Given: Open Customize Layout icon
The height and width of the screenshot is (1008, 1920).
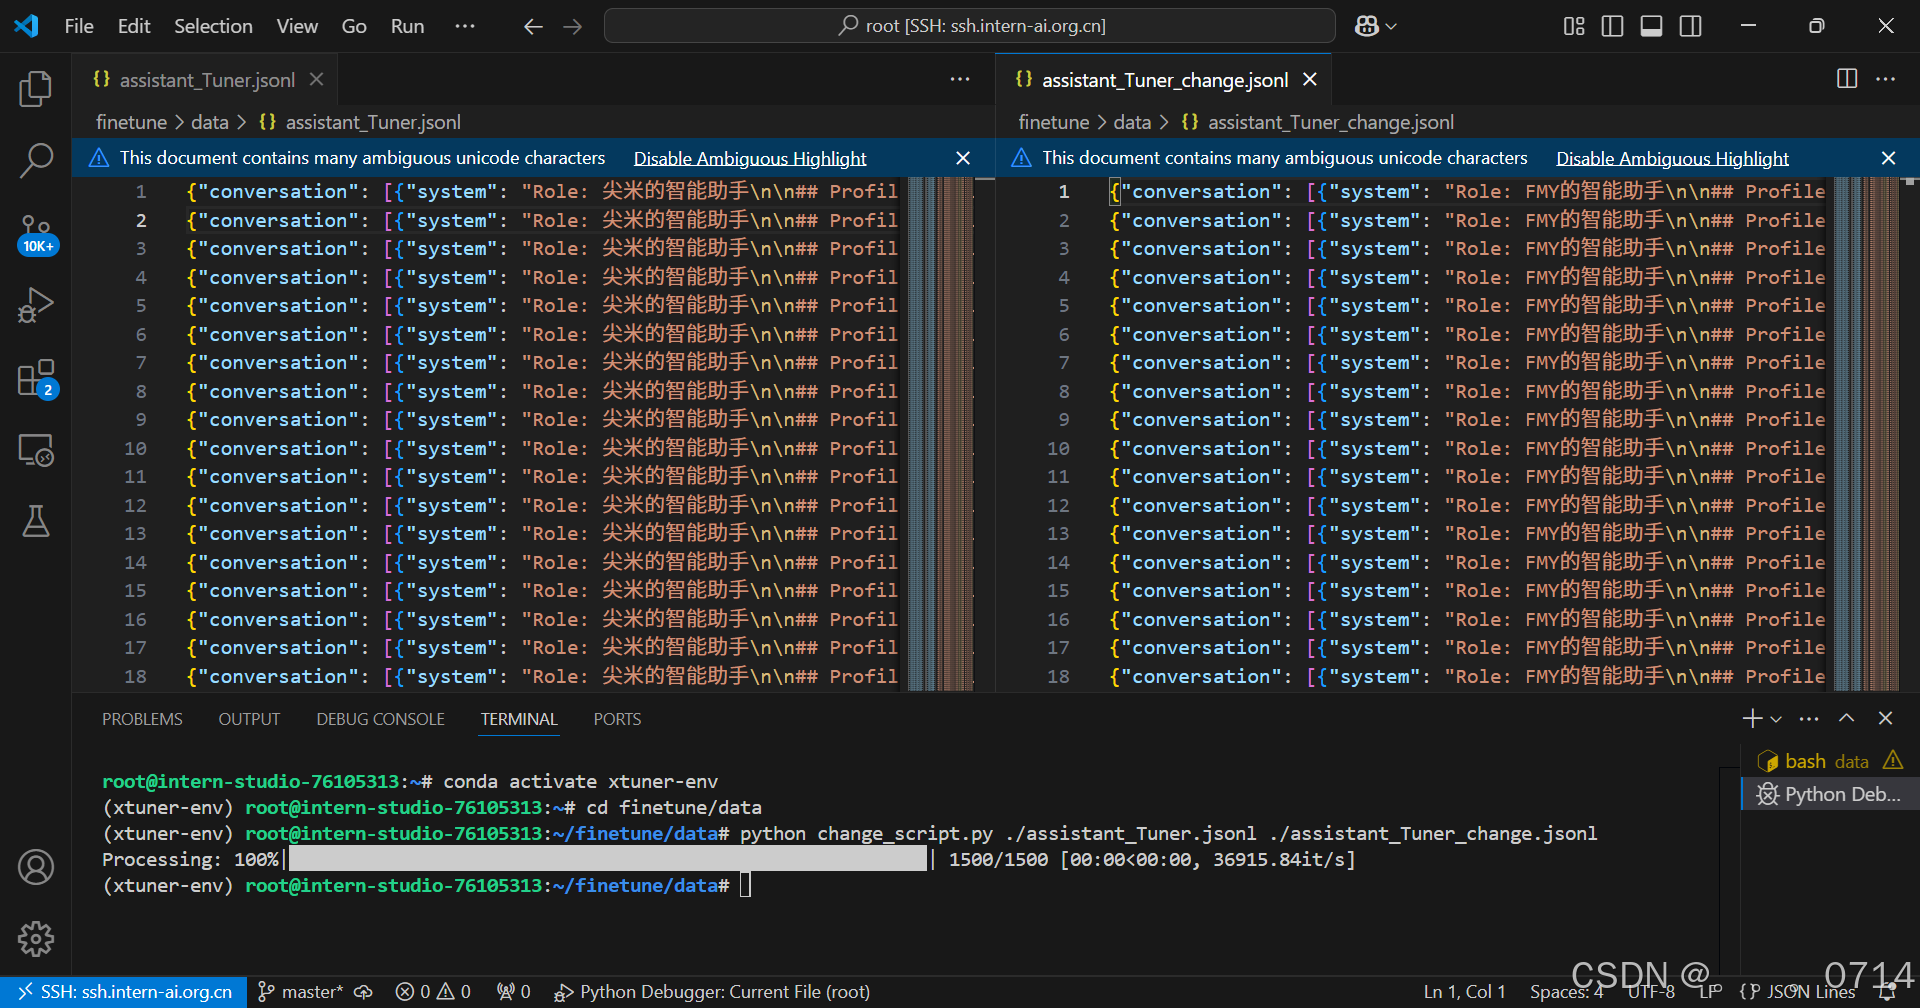Looking at the screenshot, I should click(x=1574, y=26).
